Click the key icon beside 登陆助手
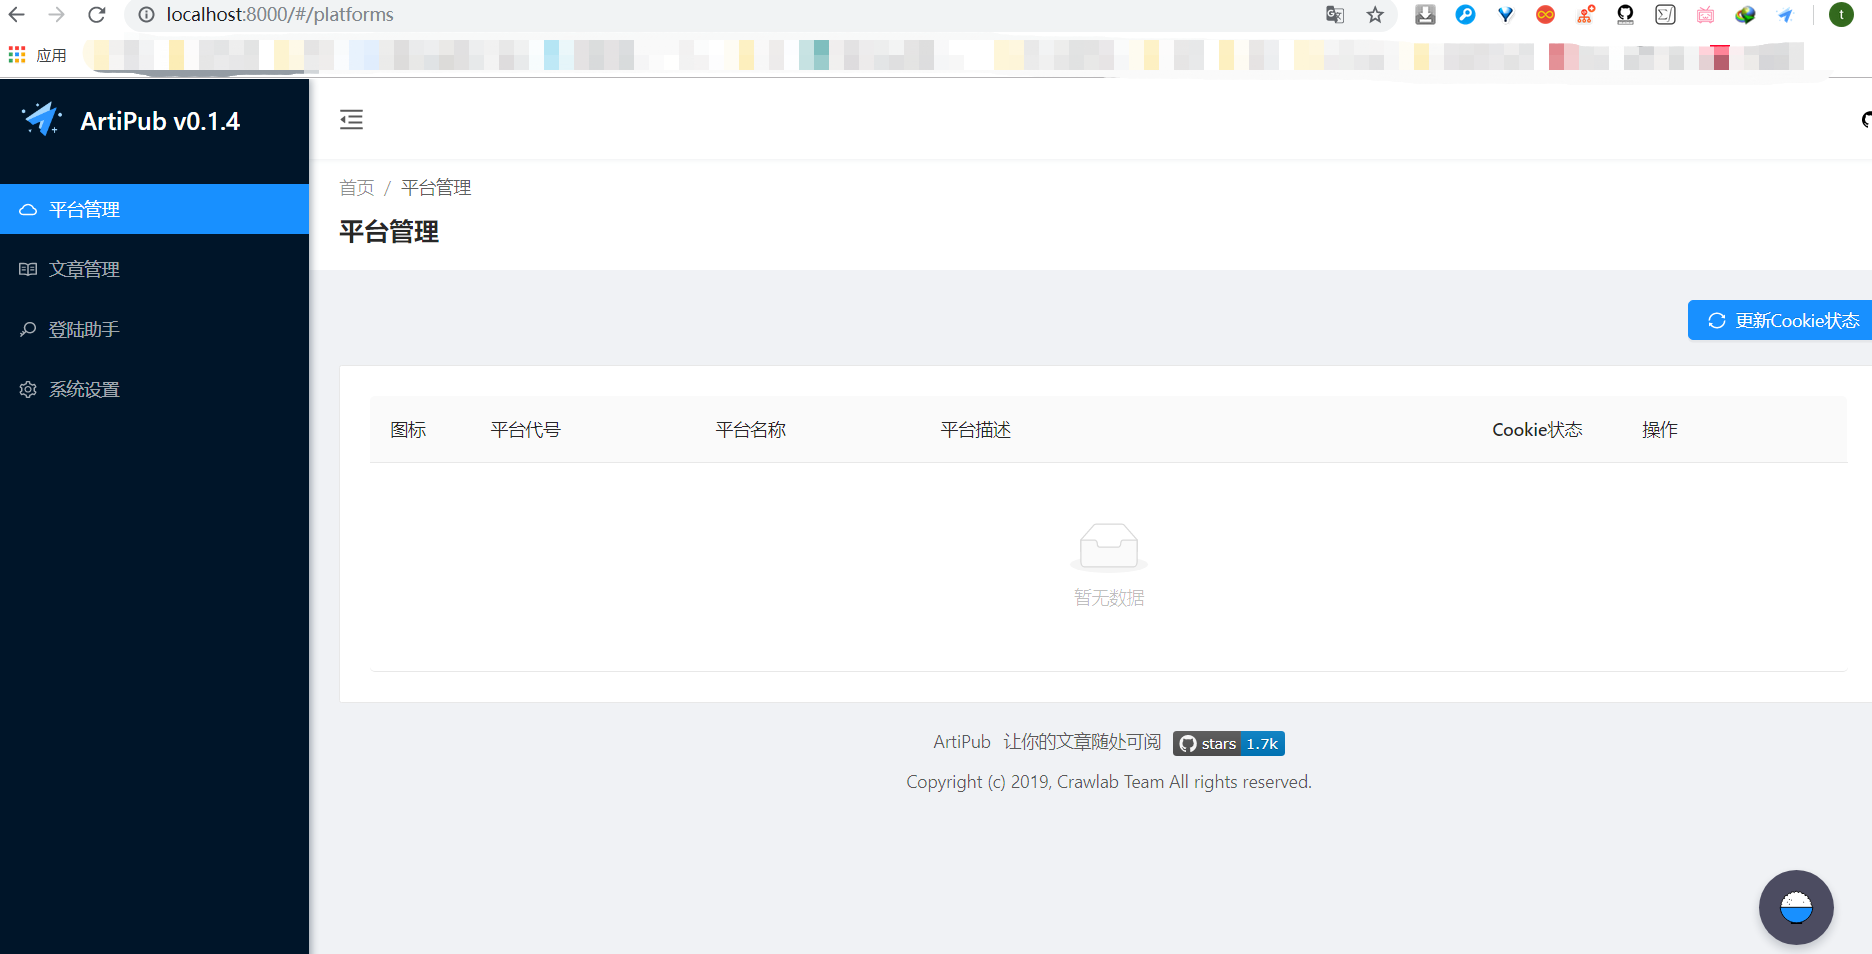 point(28,330)
